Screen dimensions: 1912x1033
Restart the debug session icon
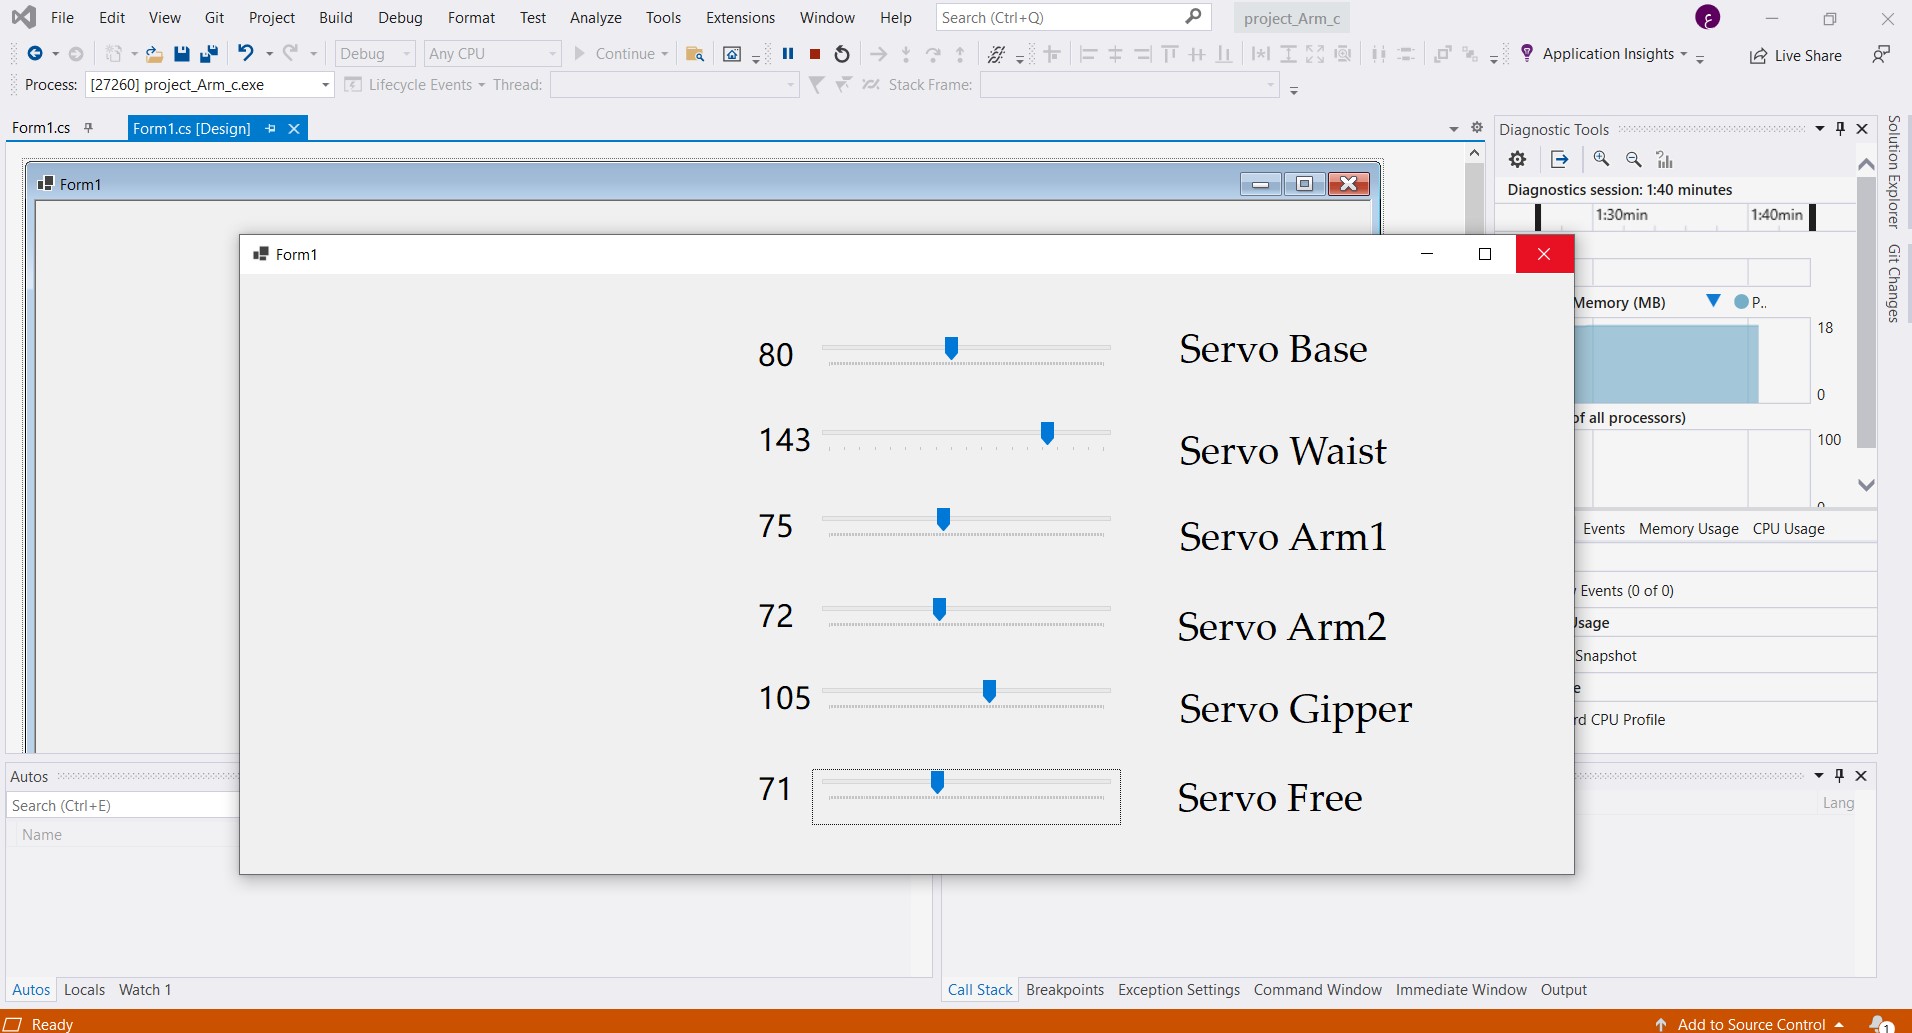coord(842,54)
